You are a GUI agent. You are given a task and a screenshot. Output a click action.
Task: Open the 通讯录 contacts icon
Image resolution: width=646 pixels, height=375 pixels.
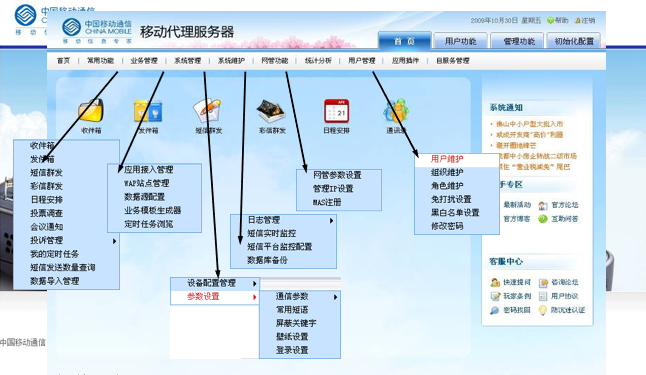(x=396, y=111)
